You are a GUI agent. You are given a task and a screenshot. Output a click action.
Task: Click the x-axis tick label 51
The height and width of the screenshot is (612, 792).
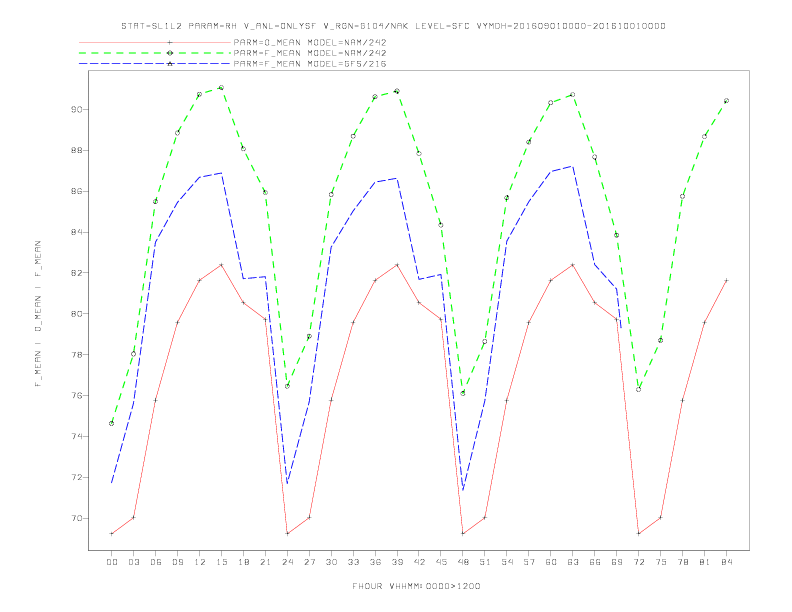click(485, 562)
